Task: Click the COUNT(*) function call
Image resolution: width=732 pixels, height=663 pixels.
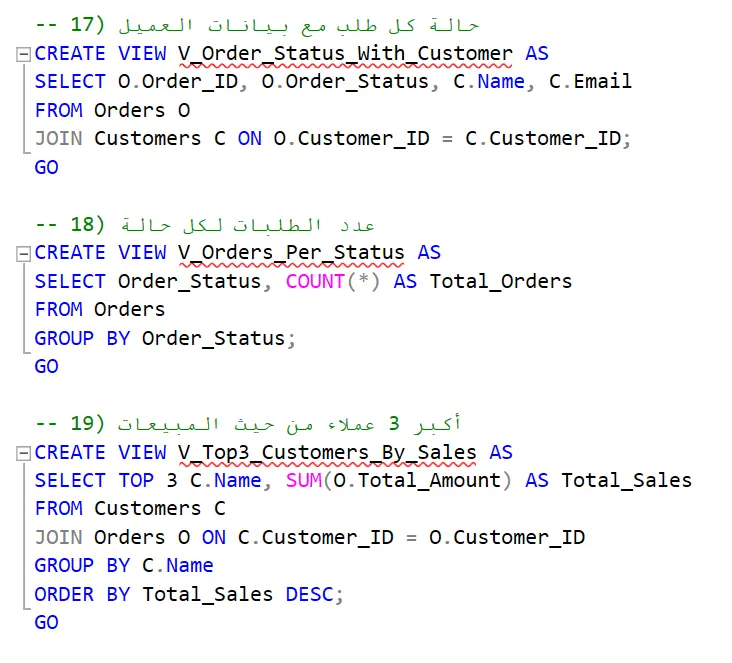Action: [x=333, y=282]
